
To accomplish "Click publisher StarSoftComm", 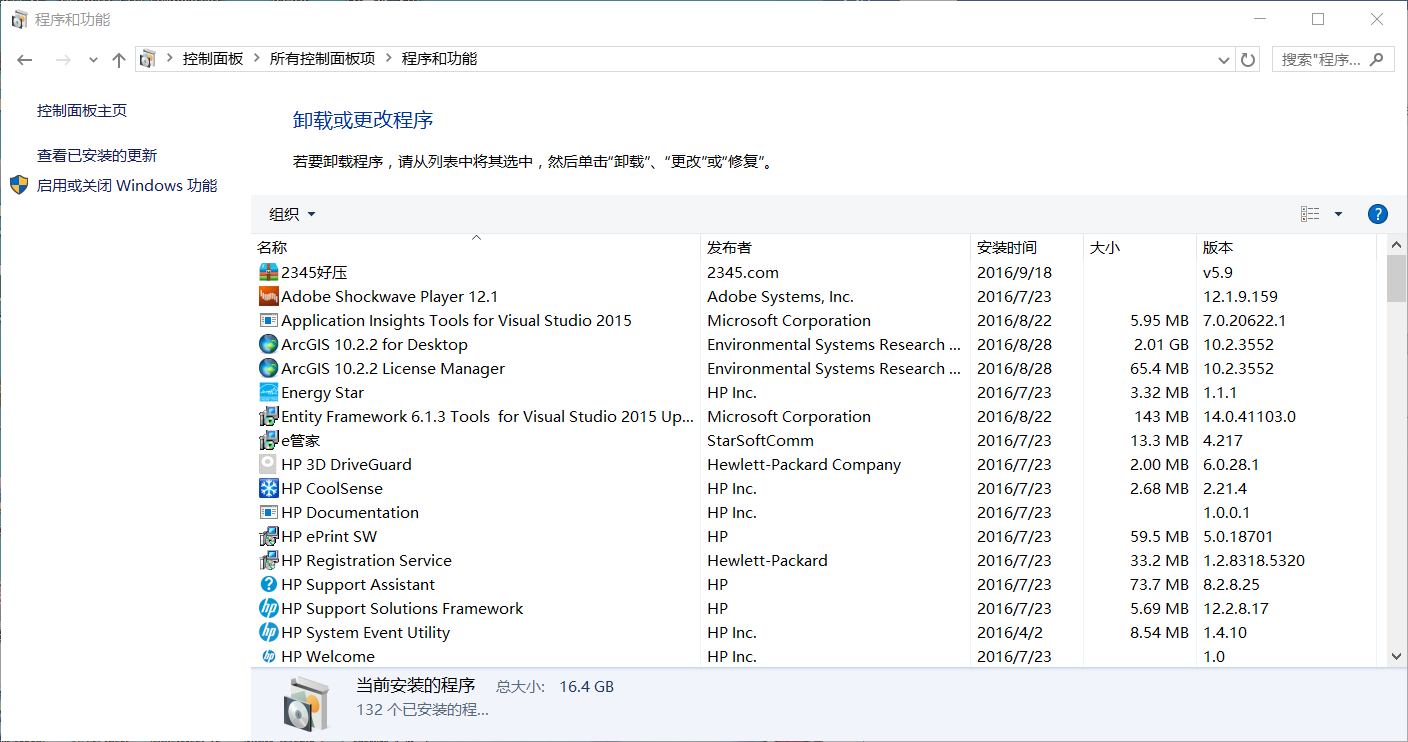I will click(x=761, y=440).
